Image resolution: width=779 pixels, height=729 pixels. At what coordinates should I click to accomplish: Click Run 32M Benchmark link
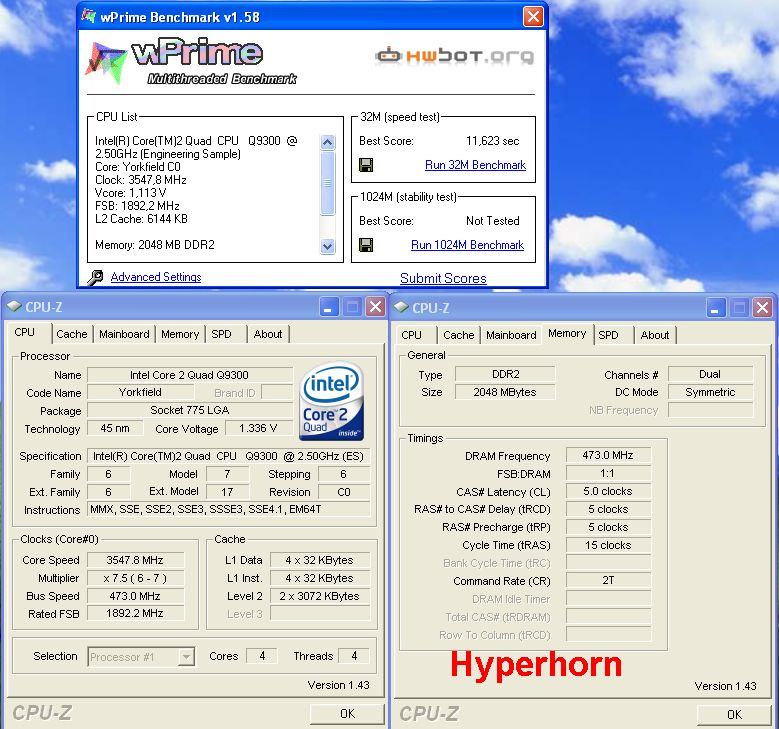[475, 165]
